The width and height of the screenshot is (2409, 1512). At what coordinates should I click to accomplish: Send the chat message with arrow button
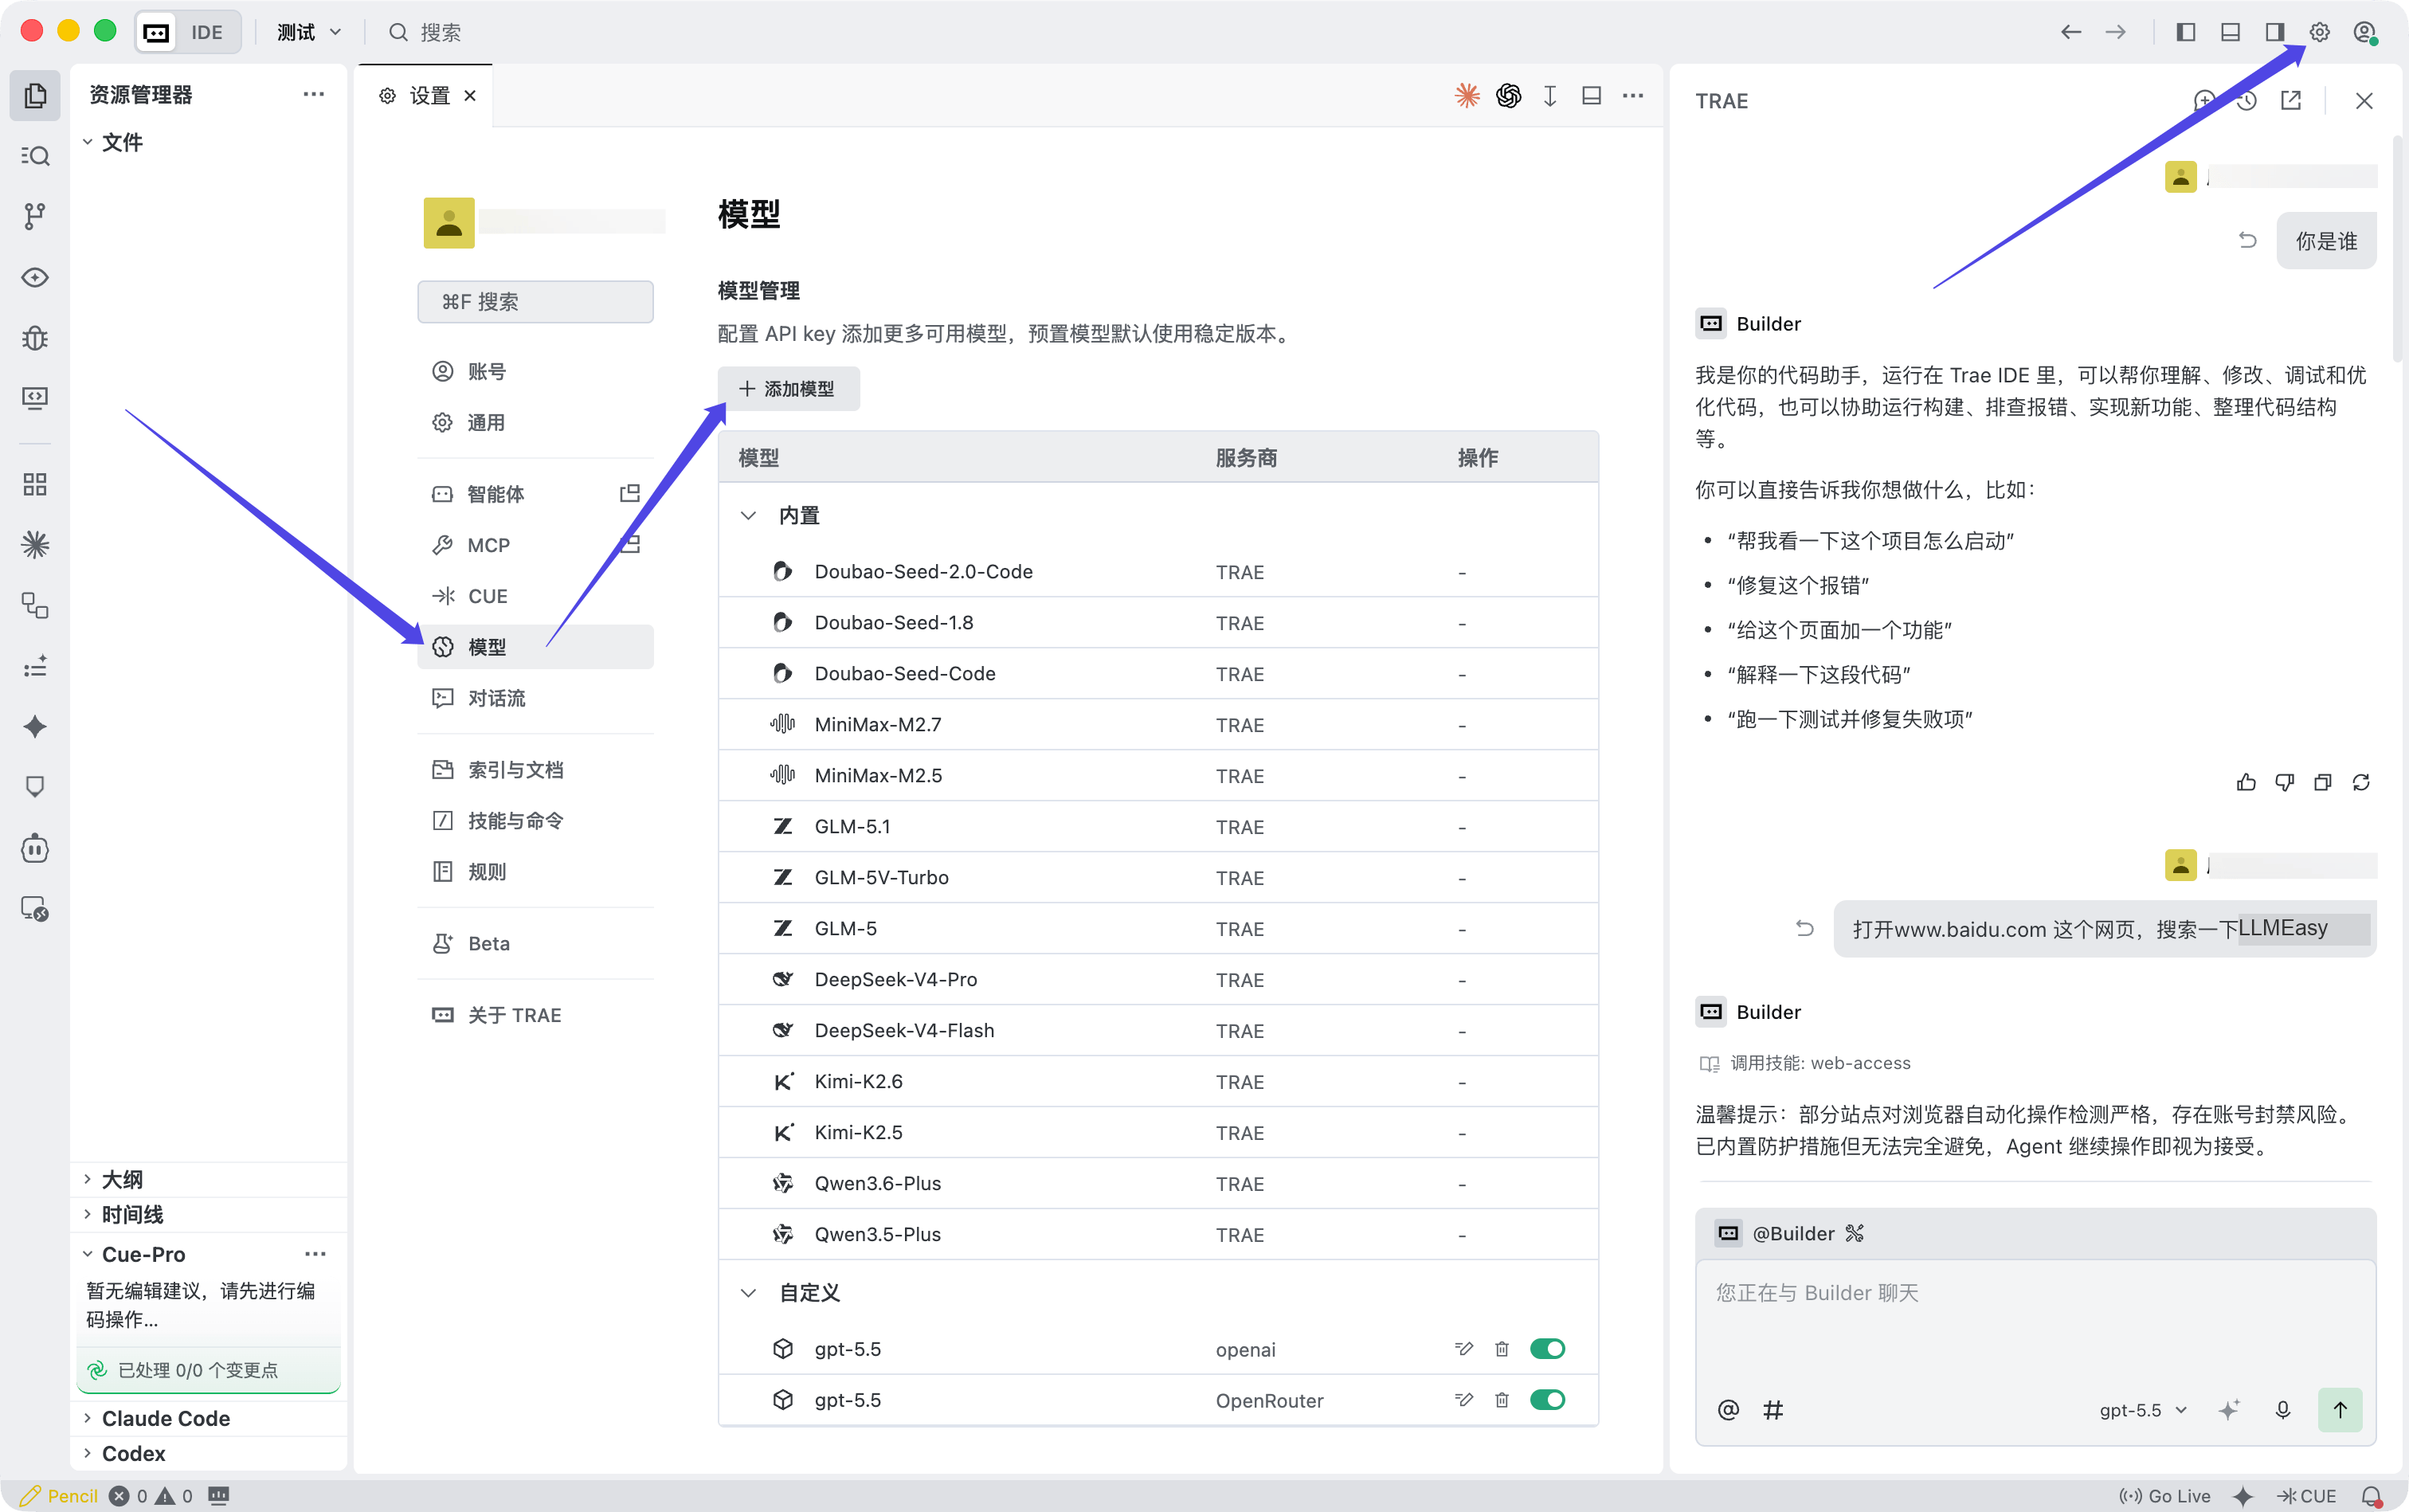tap(2340, 1410)
